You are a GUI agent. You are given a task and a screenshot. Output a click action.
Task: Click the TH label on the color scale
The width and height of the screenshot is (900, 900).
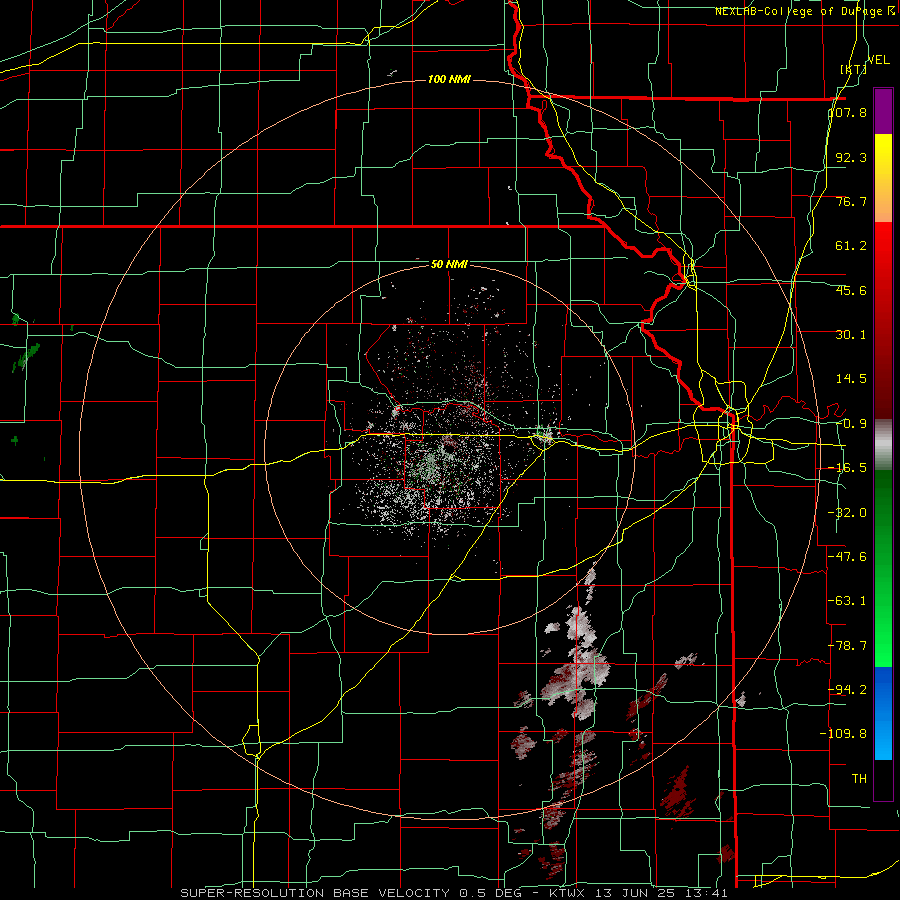(859, 779)
